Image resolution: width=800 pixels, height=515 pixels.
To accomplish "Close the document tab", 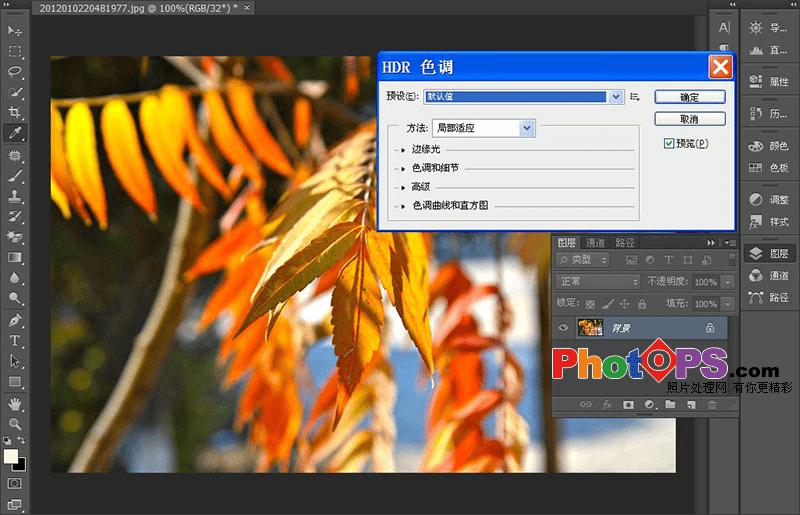I will click(247, 8).
